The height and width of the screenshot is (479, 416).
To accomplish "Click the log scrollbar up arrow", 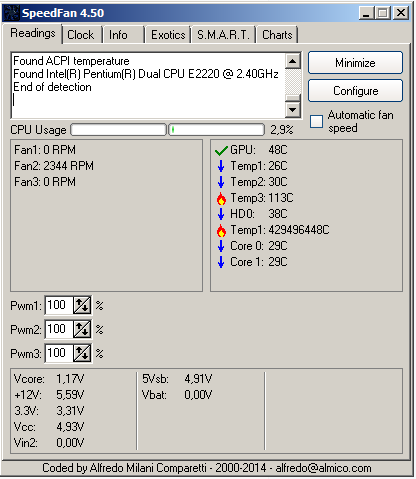I will pos(293,61).
